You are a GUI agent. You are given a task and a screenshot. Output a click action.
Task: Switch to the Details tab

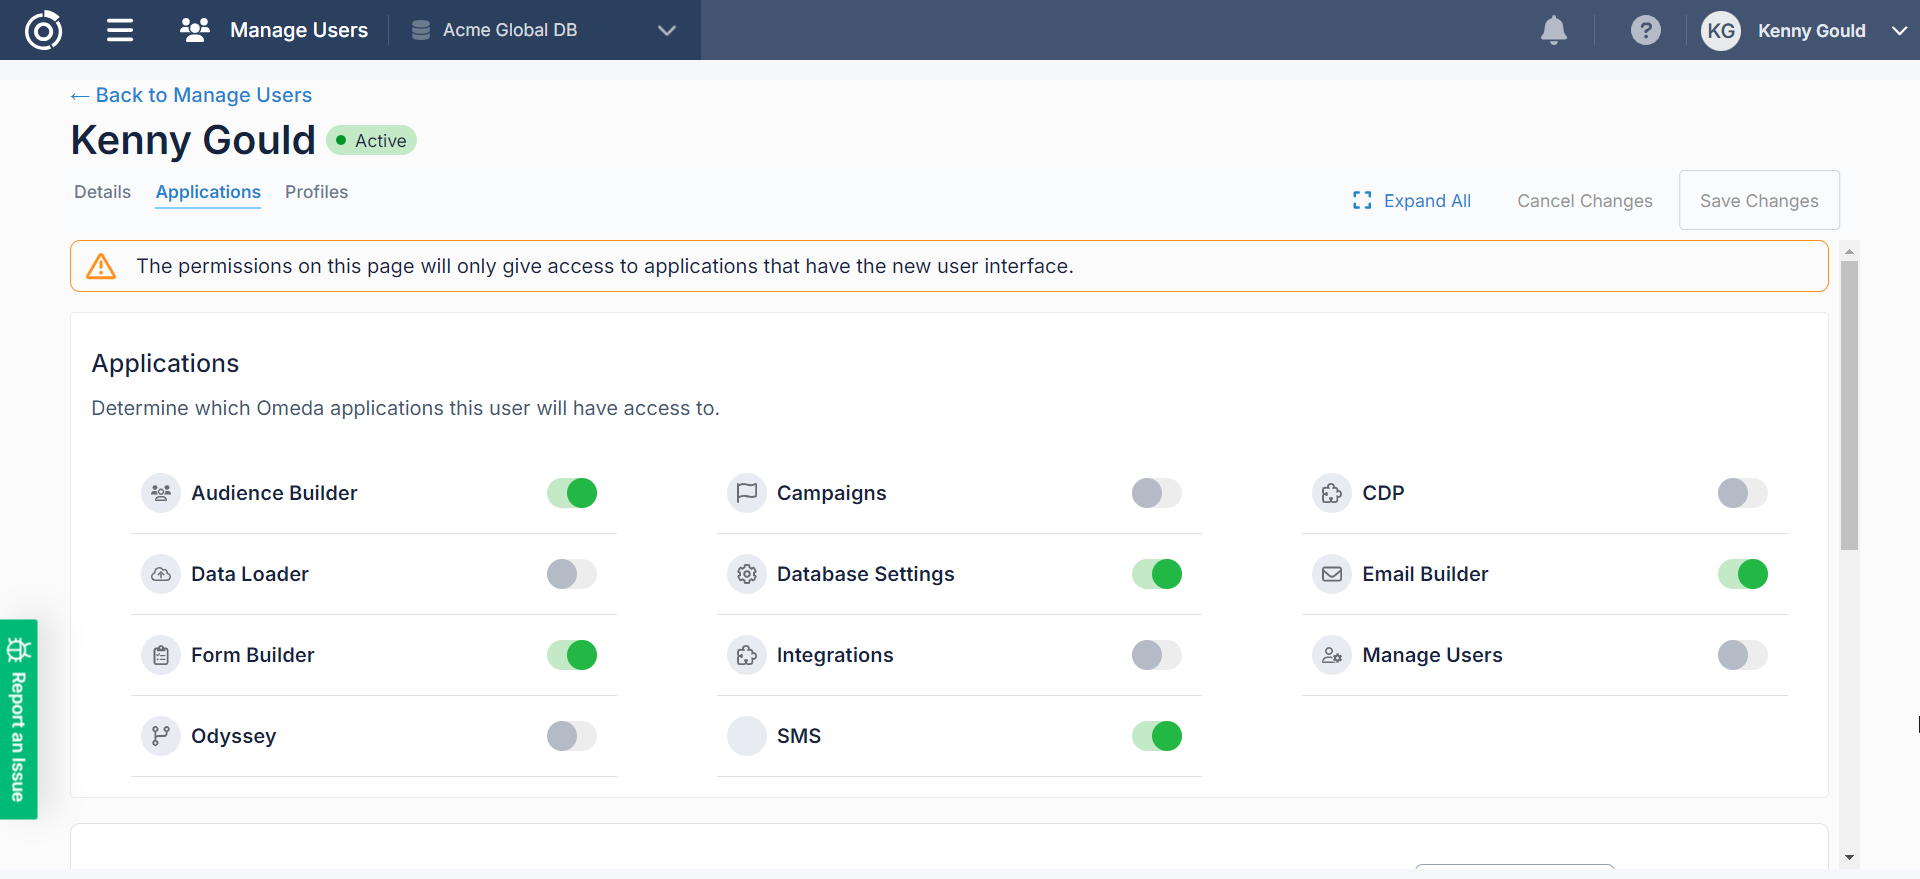tap(102, 192)
